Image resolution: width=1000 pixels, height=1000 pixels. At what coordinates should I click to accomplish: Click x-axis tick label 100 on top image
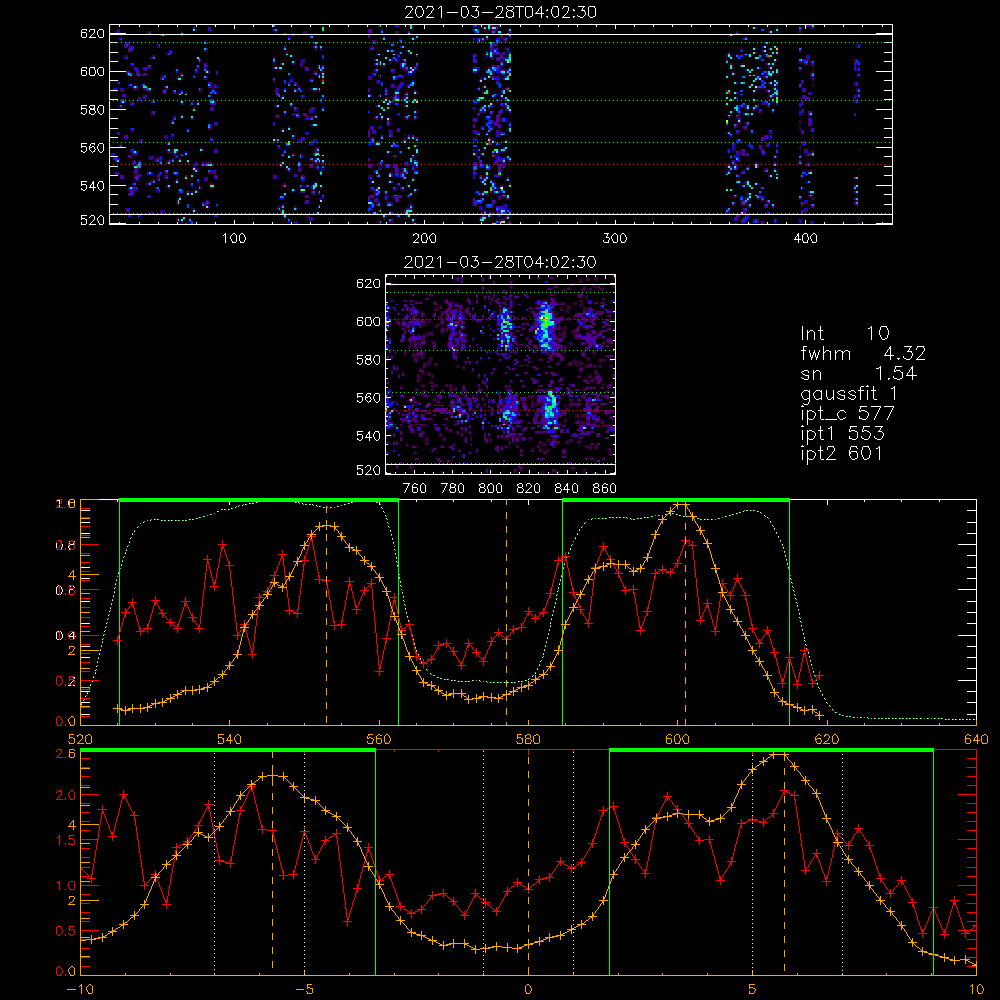(x=234, y=239)
